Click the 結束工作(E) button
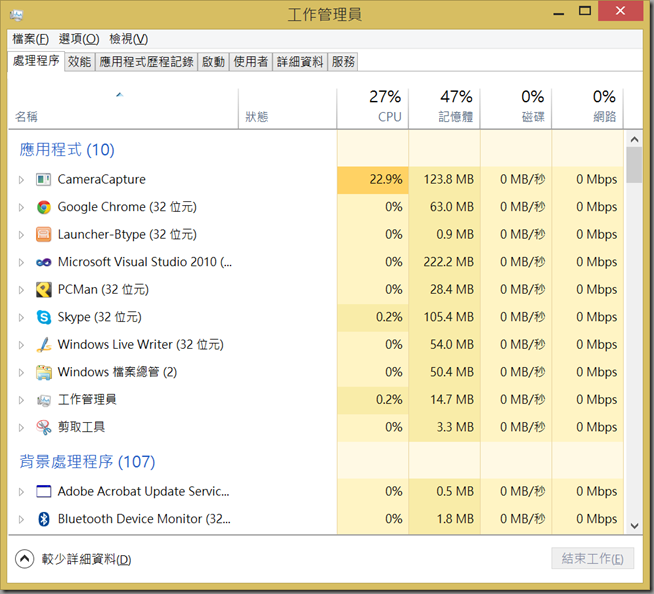 coord(592,558)
